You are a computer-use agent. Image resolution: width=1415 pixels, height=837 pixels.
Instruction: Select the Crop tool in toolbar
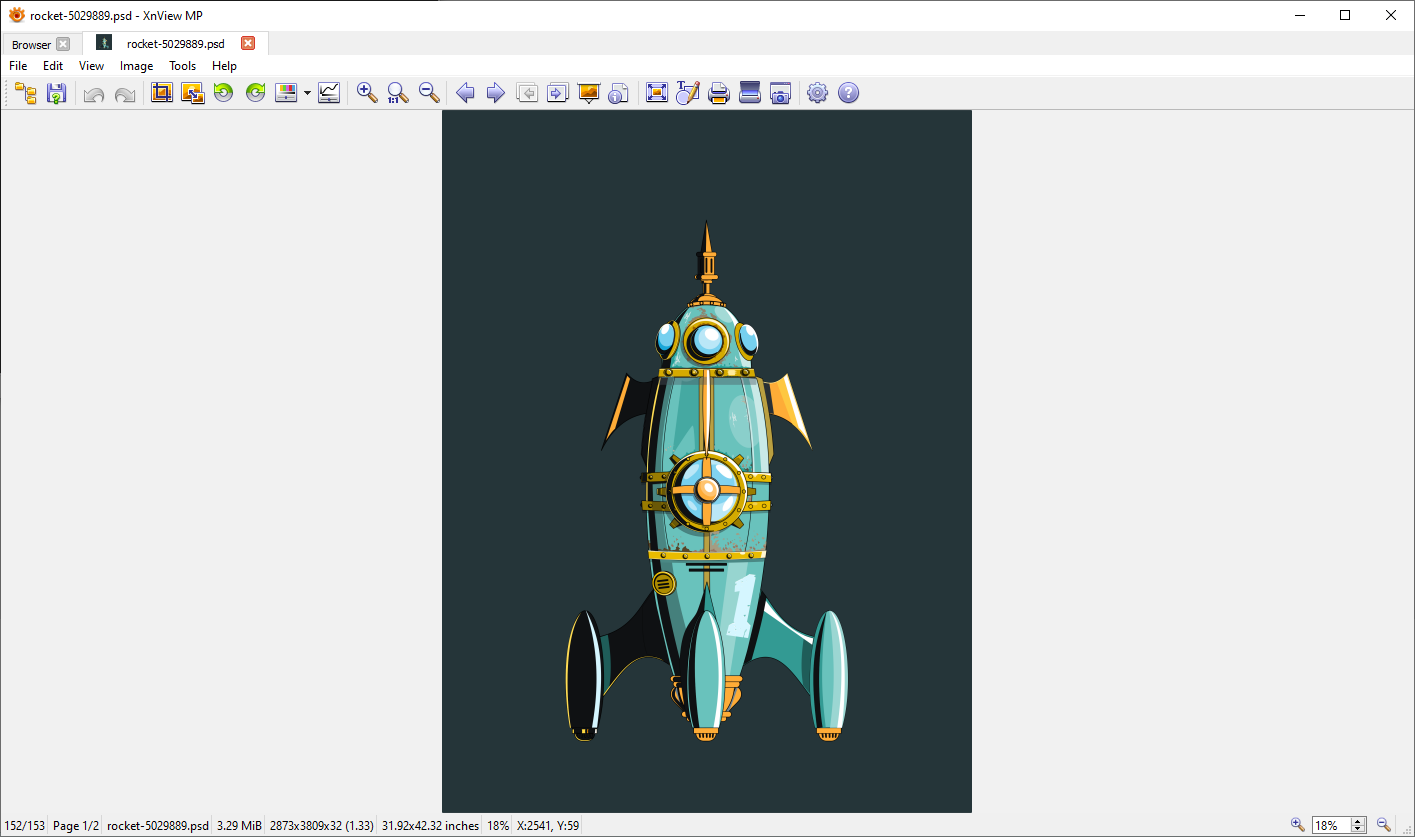[161, 93]
